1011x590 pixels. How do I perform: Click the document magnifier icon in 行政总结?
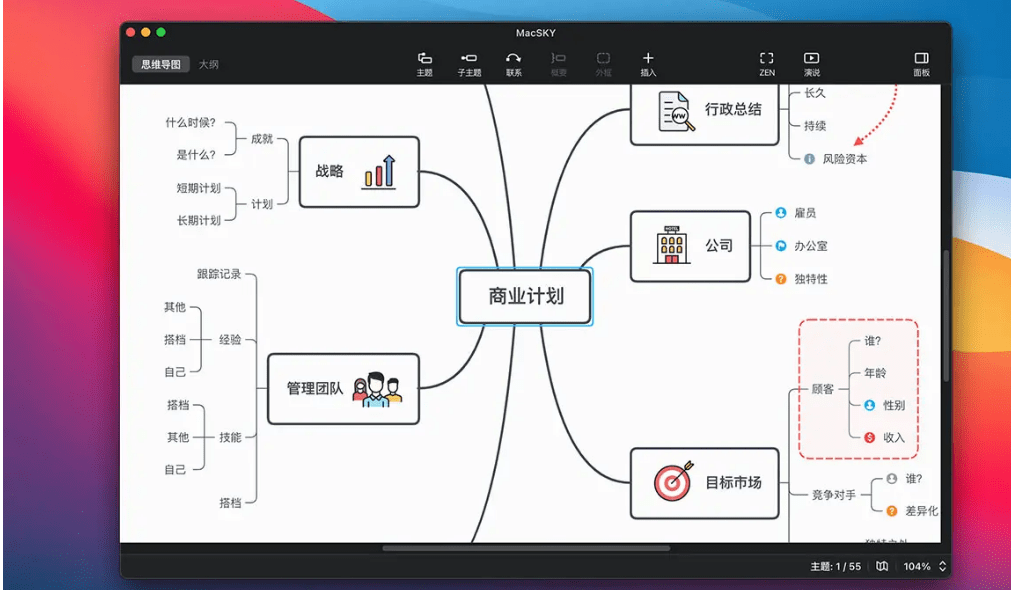(x=676, y=111)
